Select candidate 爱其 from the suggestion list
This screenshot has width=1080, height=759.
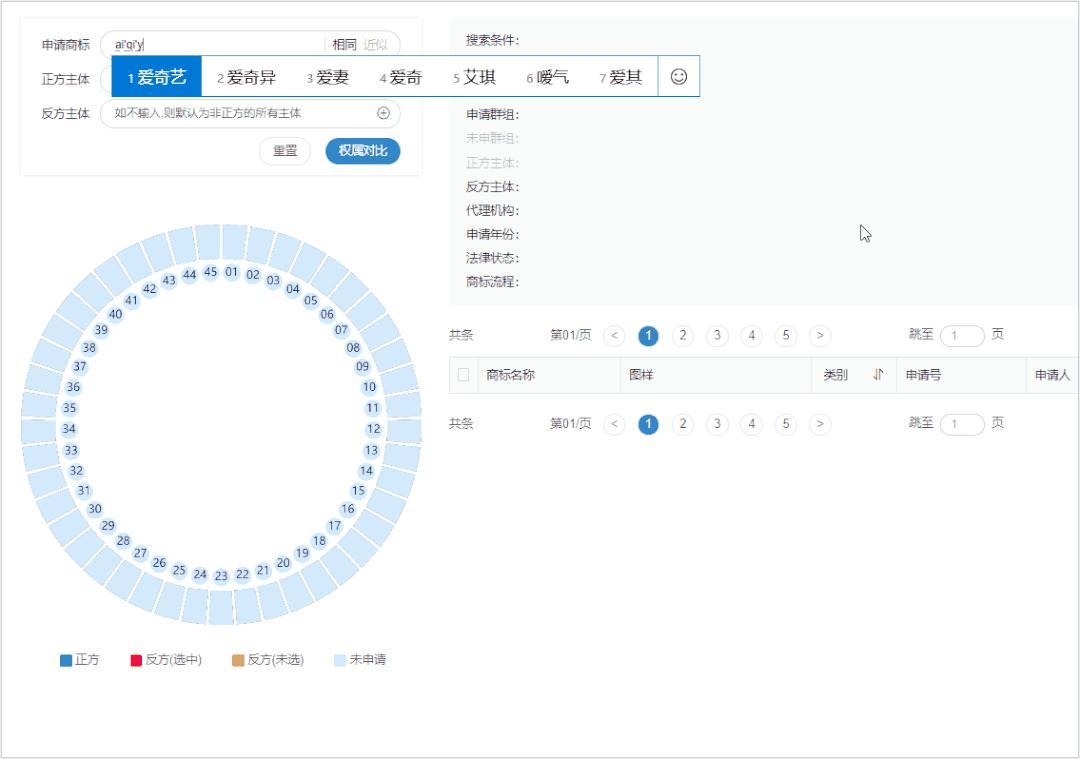[x=624, y=76]
